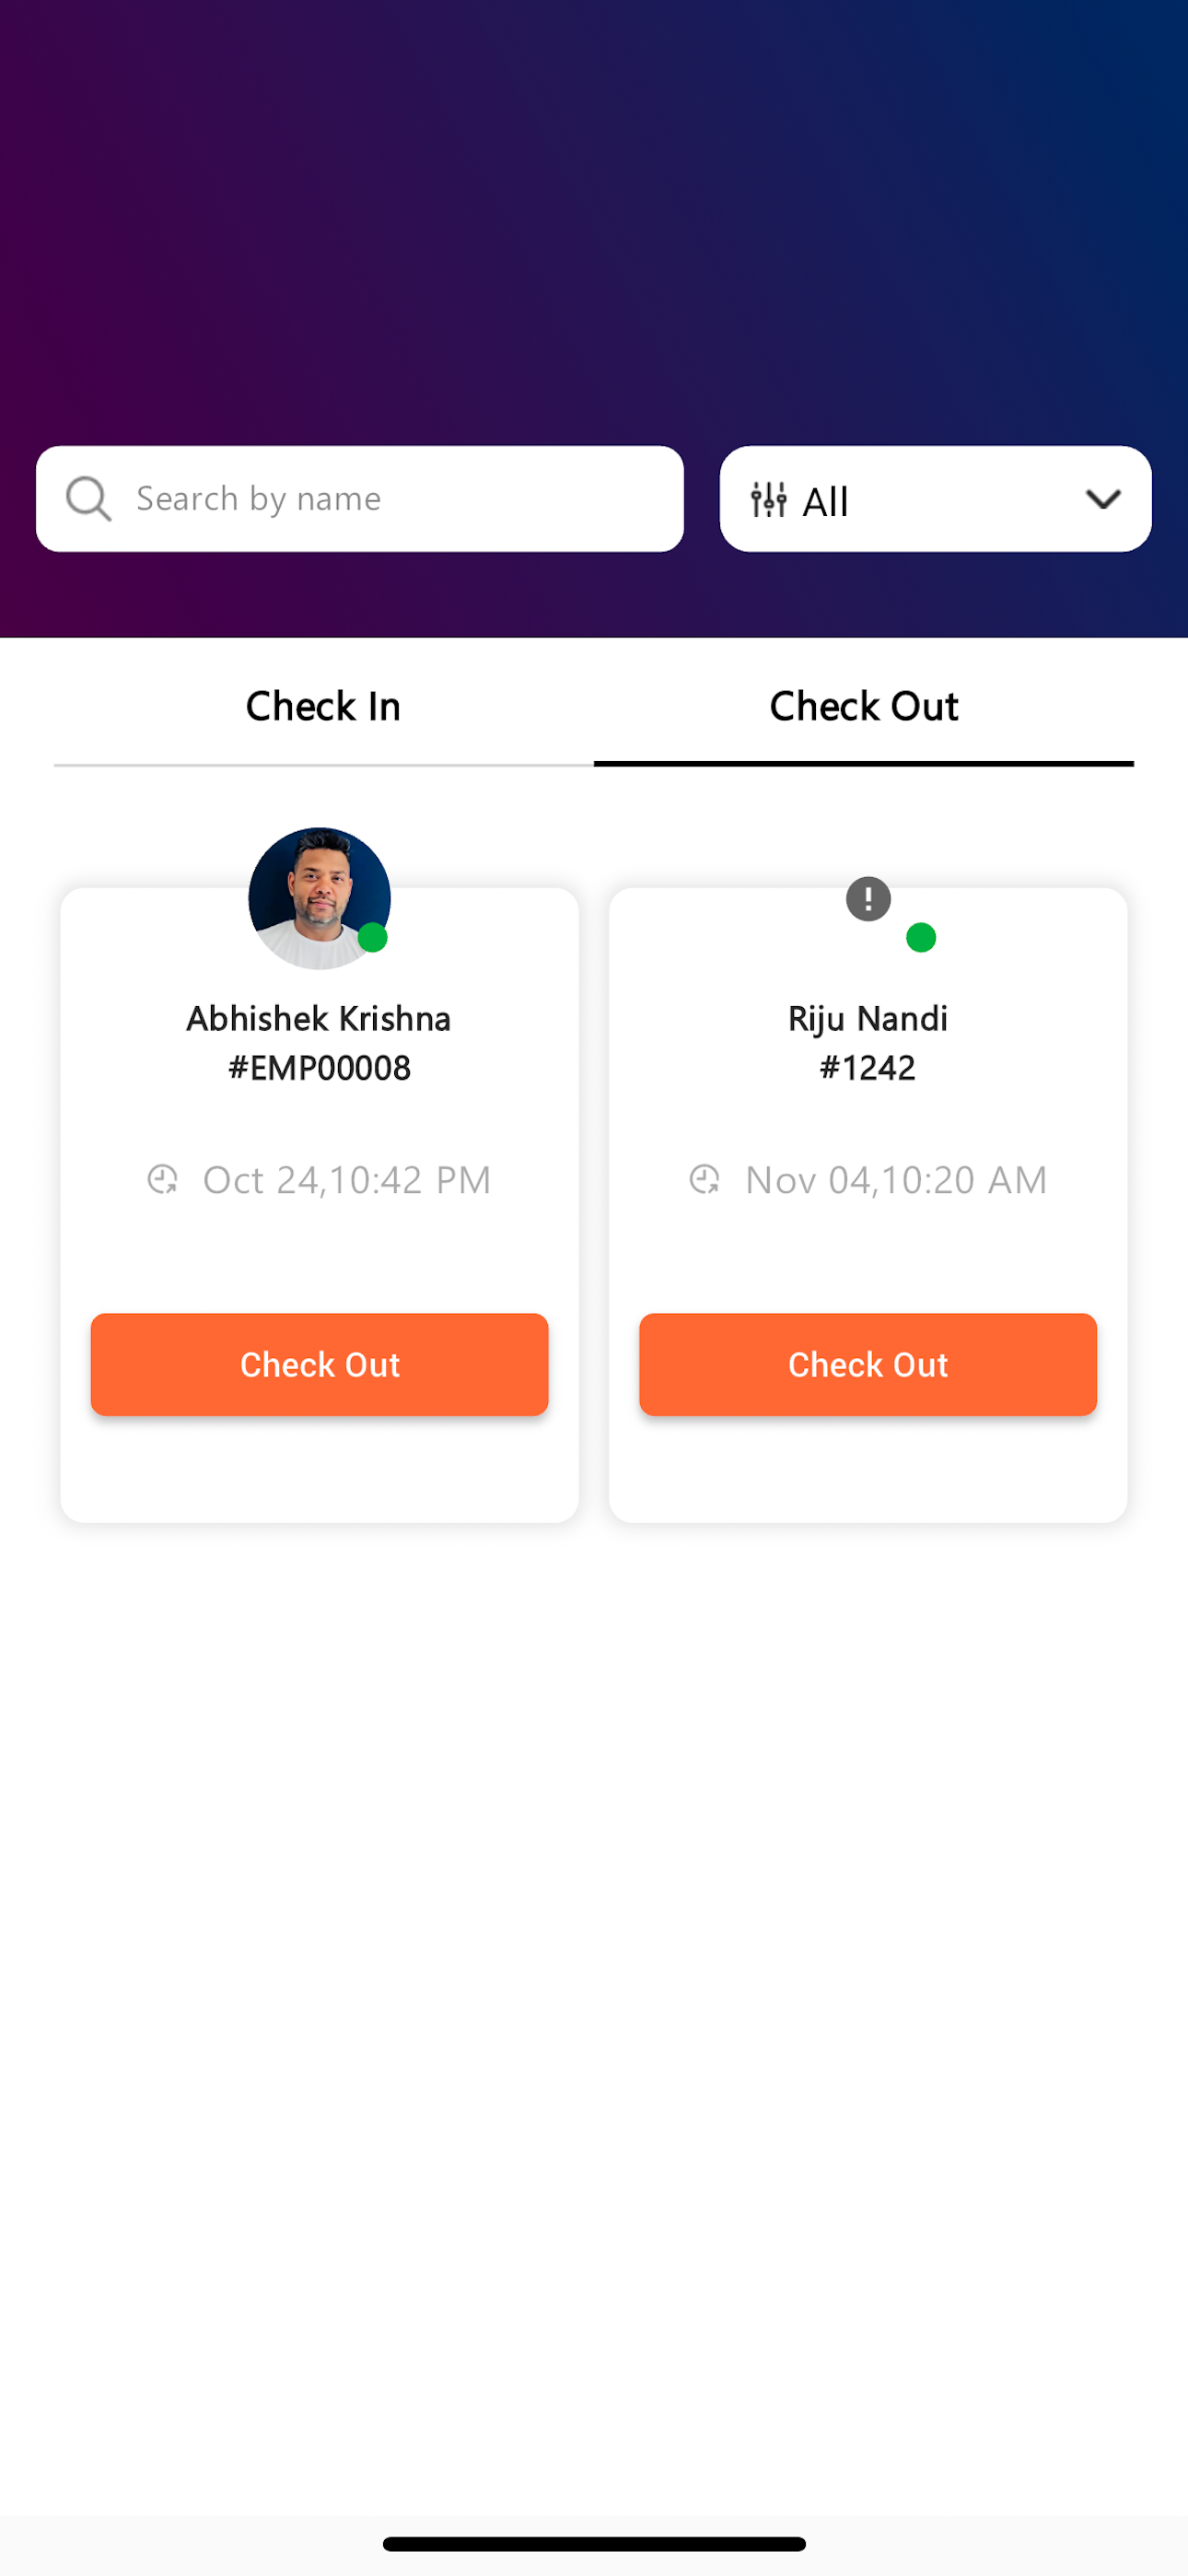Tap the home indicator bar

tap(594, 2544)
